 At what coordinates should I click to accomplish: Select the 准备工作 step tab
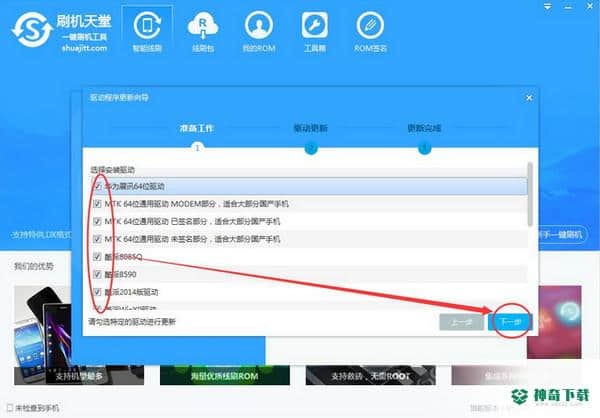click(196, 128)
